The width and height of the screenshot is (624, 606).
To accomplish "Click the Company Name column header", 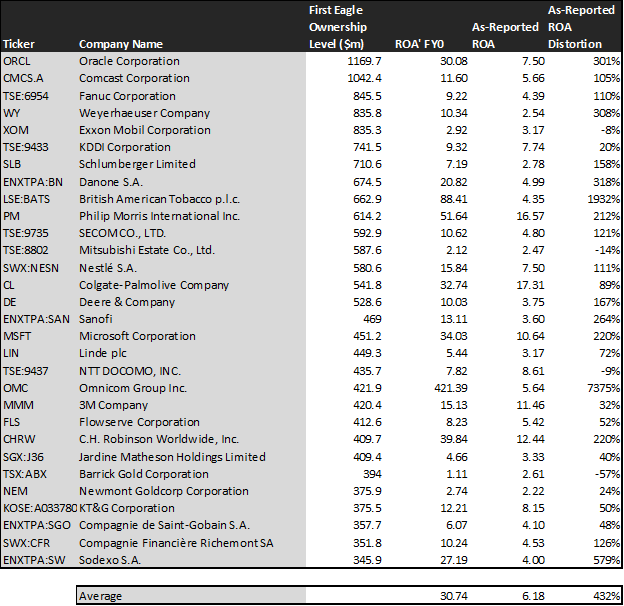I will (x=121, y=44).
